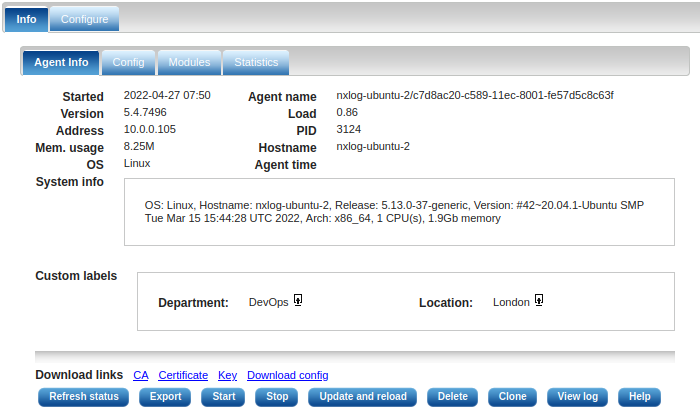
Task: Select the Agent Info sub-tab
Action: click(61, 62)
